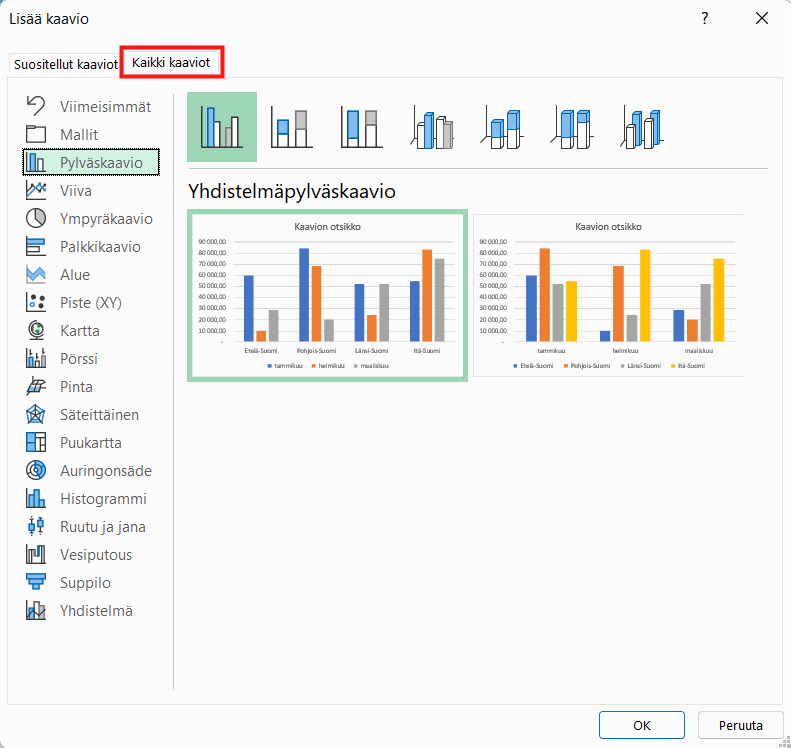Screen dimensions: 791x748
Task: Click the Vesiputous label in chart list
Action: pyautogui.click(x=96, y=554)
